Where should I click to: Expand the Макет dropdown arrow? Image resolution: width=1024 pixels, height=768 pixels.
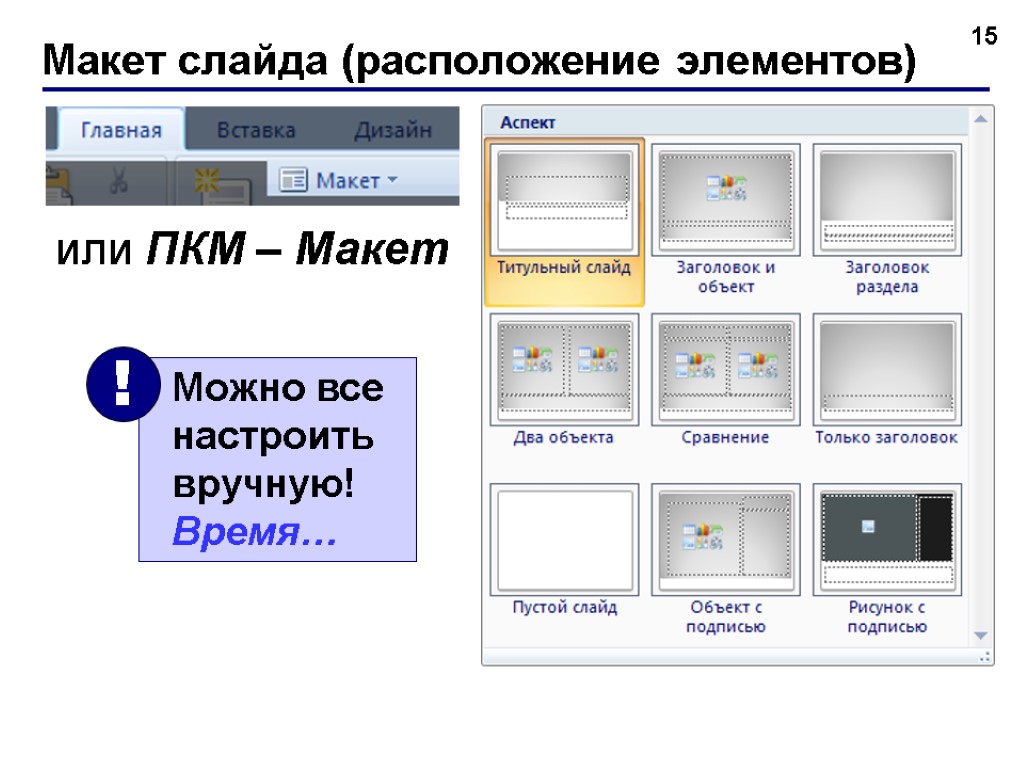392,179
